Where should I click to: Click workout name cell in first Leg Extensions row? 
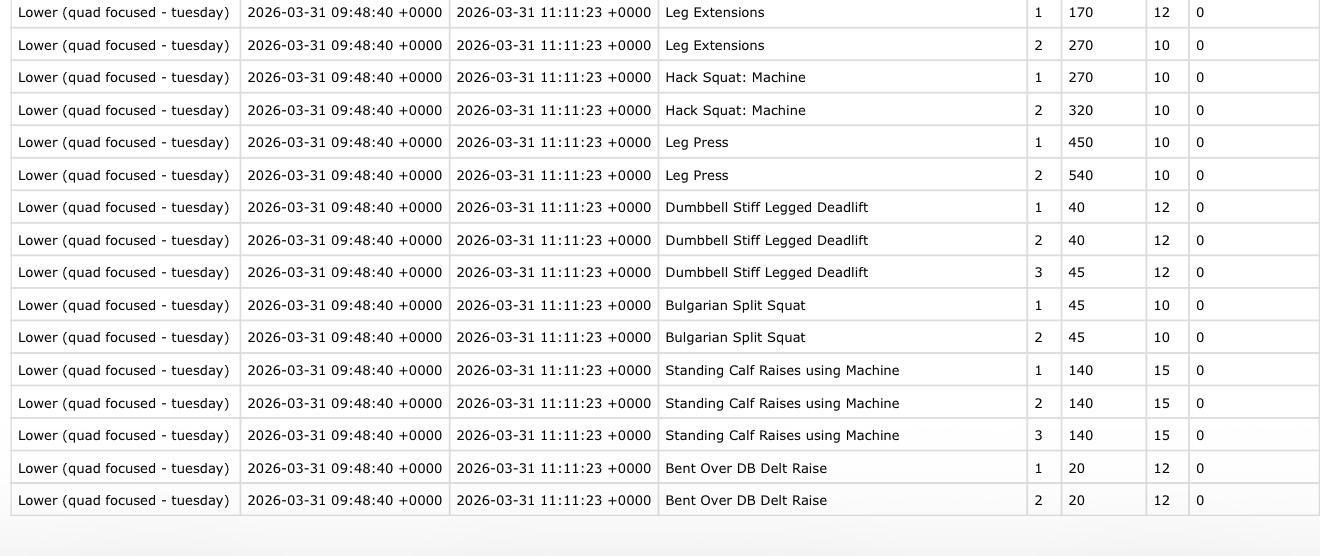(124, 13)
